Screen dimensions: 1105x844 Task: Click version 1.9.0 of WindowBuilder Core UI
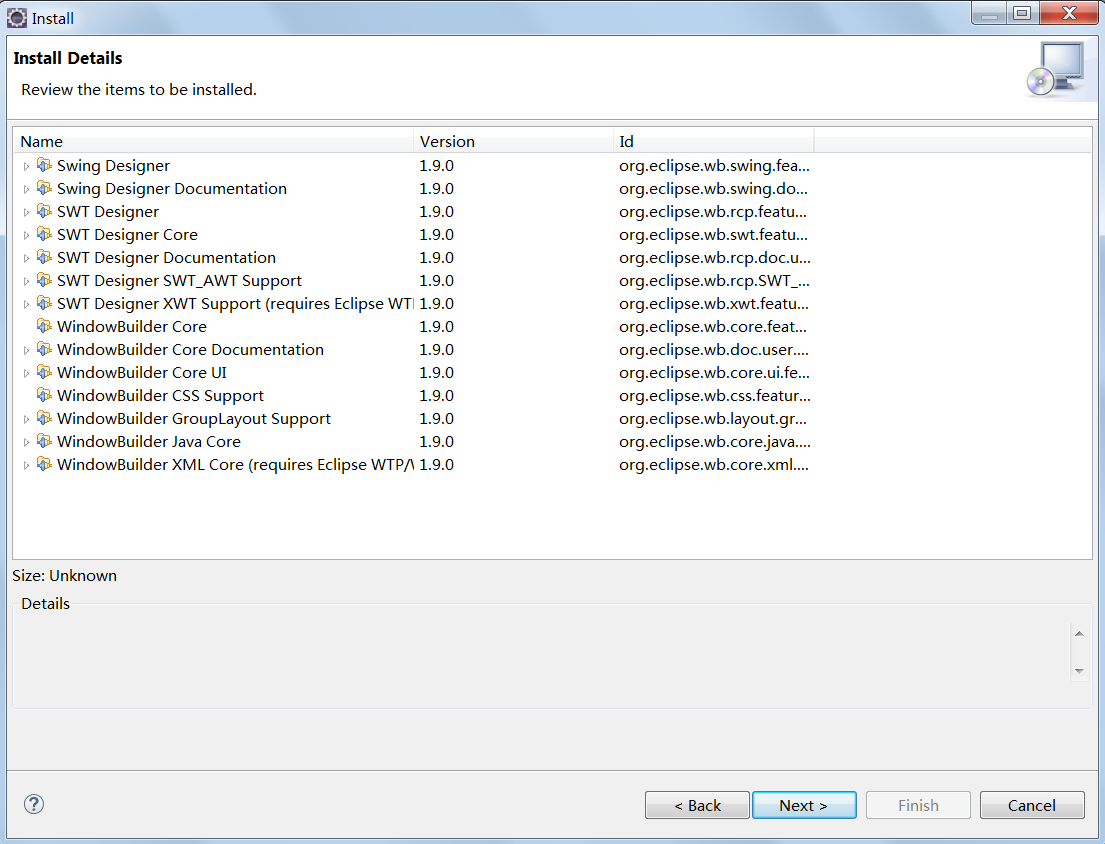(436, 373)
